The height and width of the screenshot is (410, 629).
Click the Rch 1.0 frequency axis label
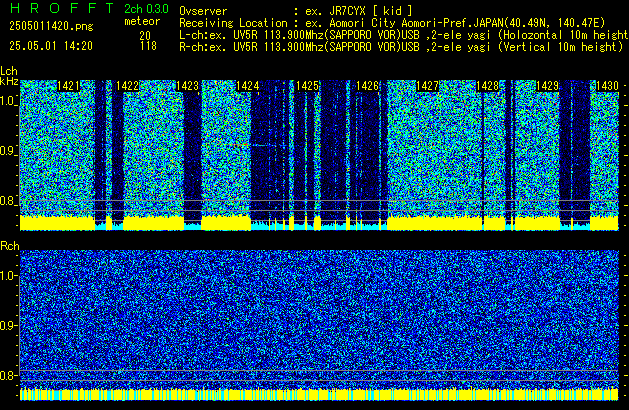coord(8,276)
